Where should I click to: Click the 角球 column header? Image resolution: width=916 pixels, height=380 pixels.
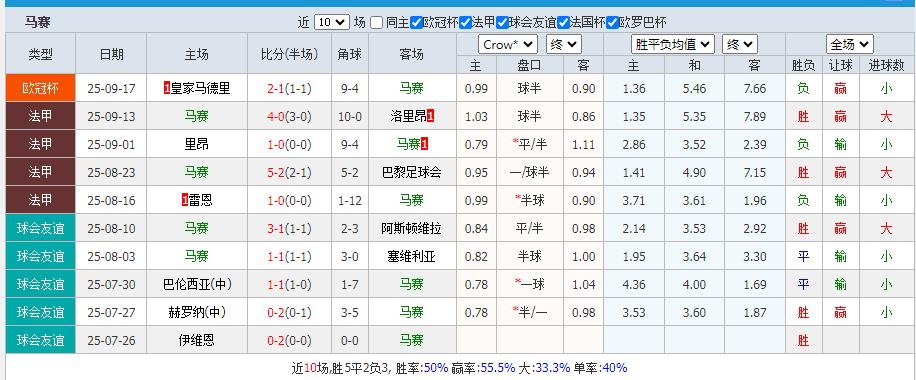click(349, 54)
